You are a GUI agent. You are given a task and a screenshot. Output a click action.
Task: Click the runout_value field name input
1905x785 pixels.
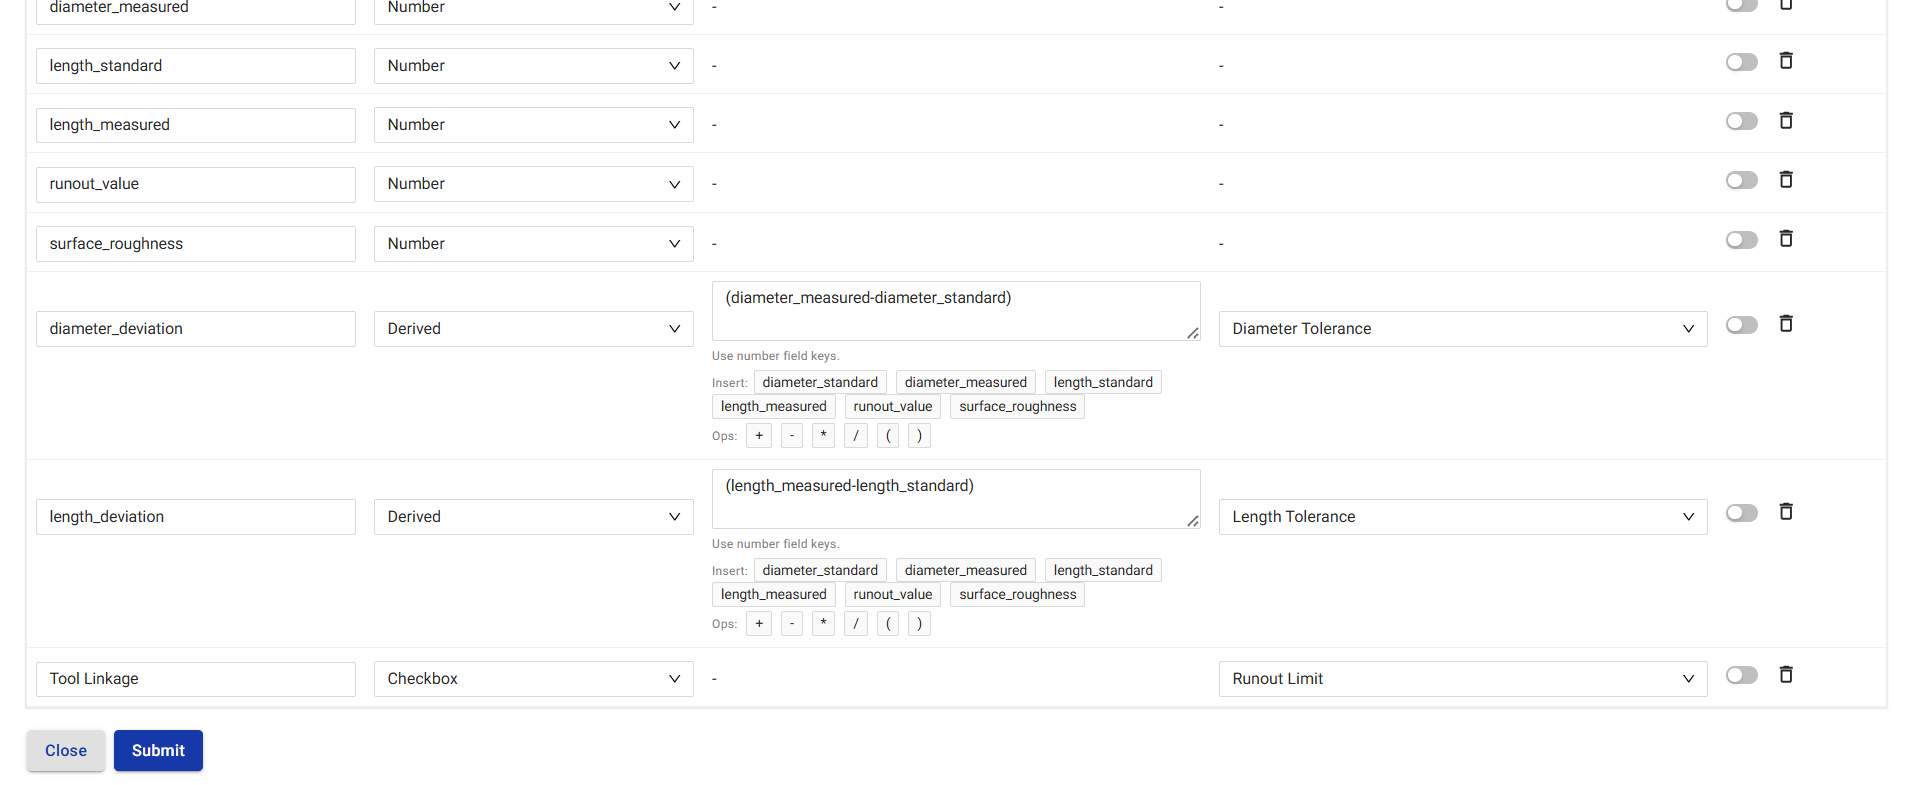click(196, 185)
